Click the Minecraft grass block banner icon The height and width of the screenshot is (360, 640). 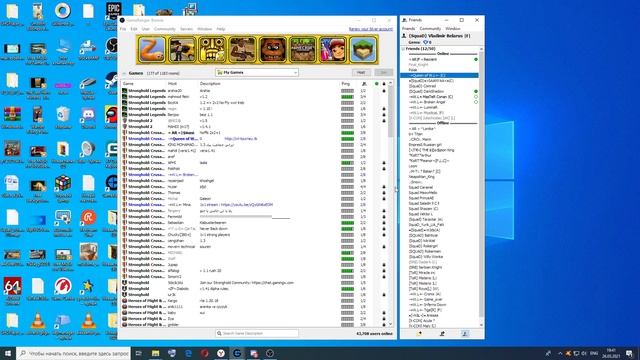363,49
